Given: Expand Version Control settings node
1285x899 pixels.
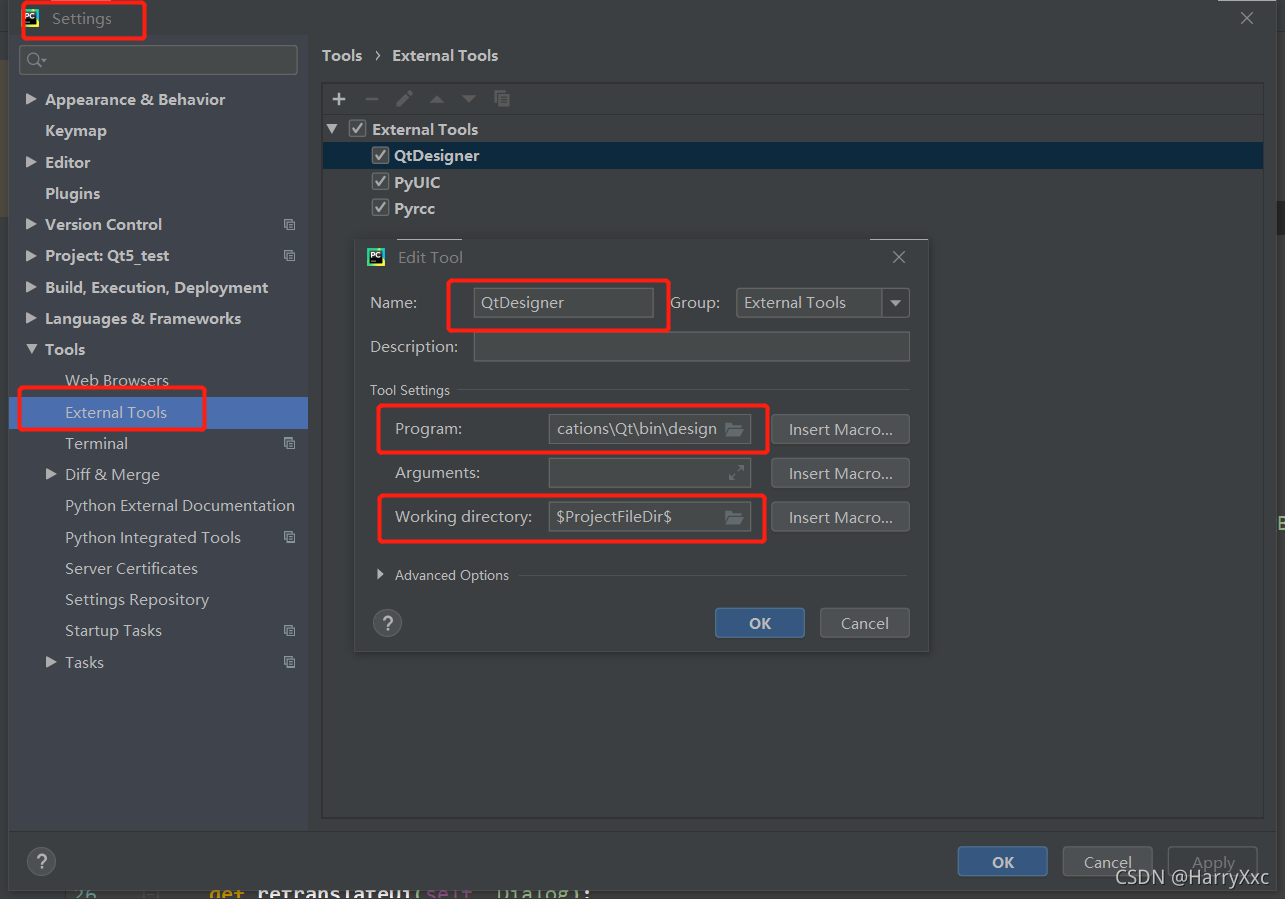Looking at the screenshot, I should (31, 224).
